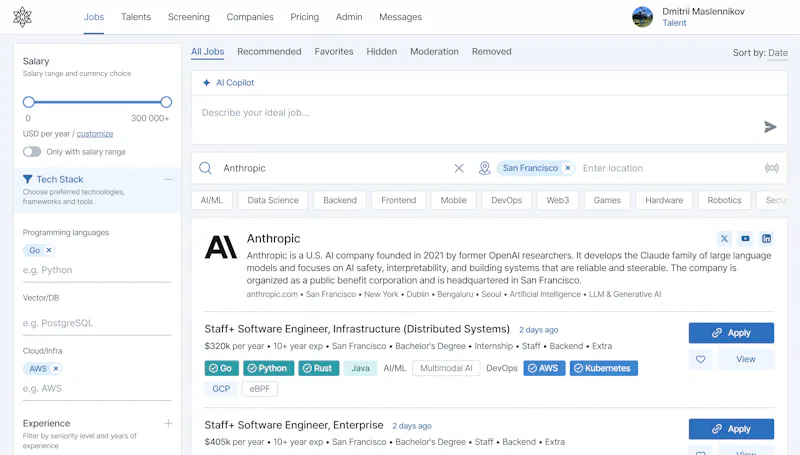800x455 pixels.
Task: Click the salary slider maximum handle
Action: (166, 102)
